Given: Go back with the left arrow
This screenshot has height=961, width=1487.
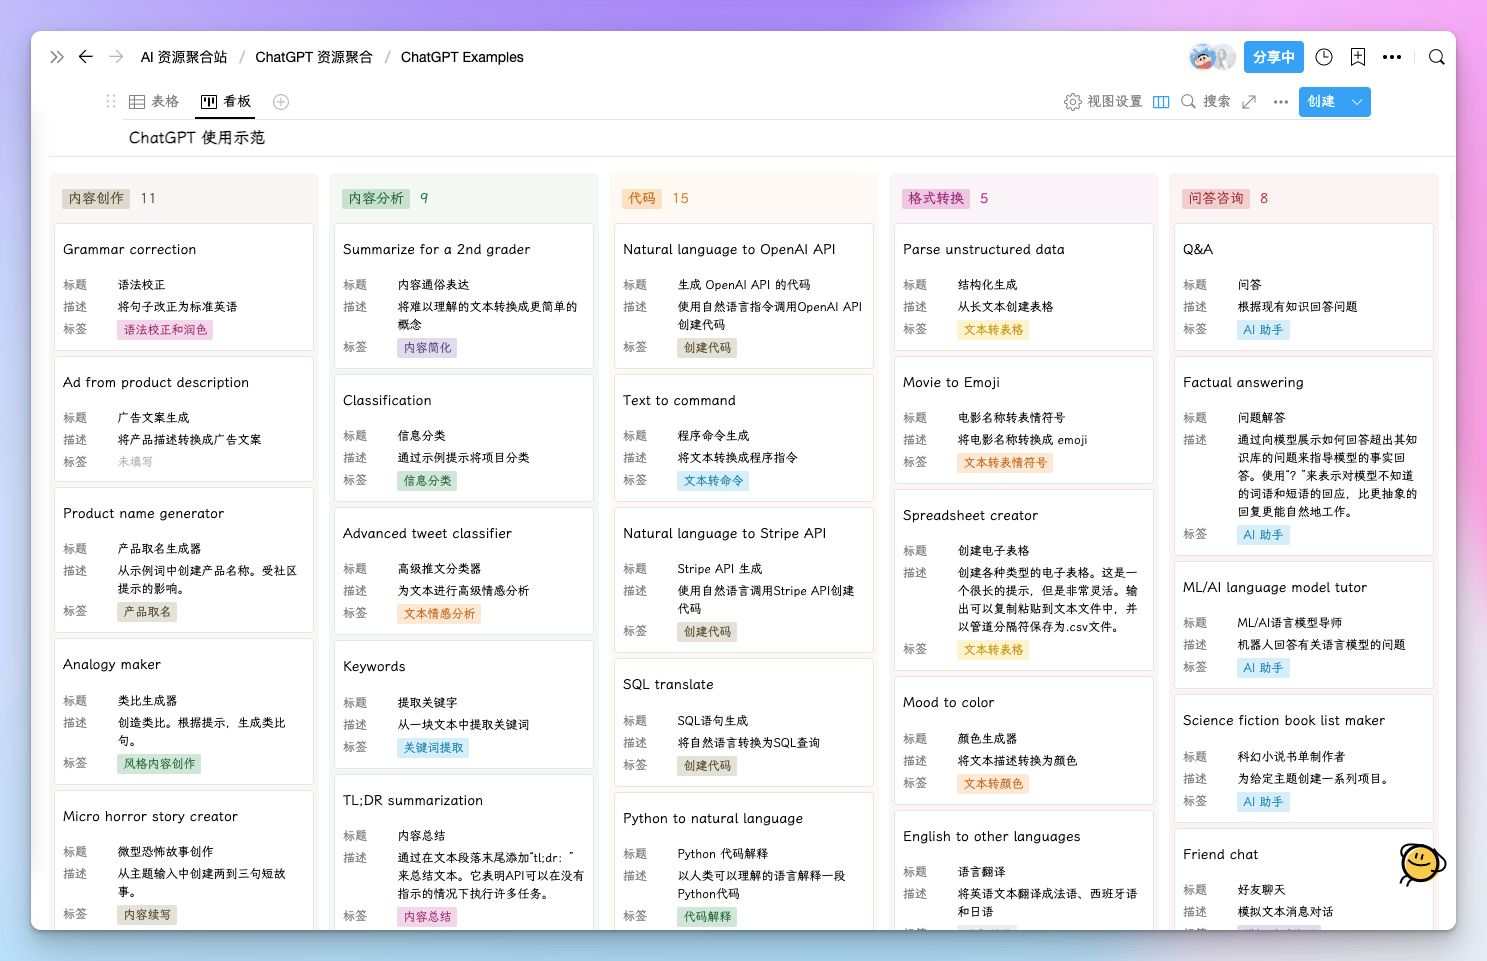Looking at the screenshot, I should click(x=86, y=57).
